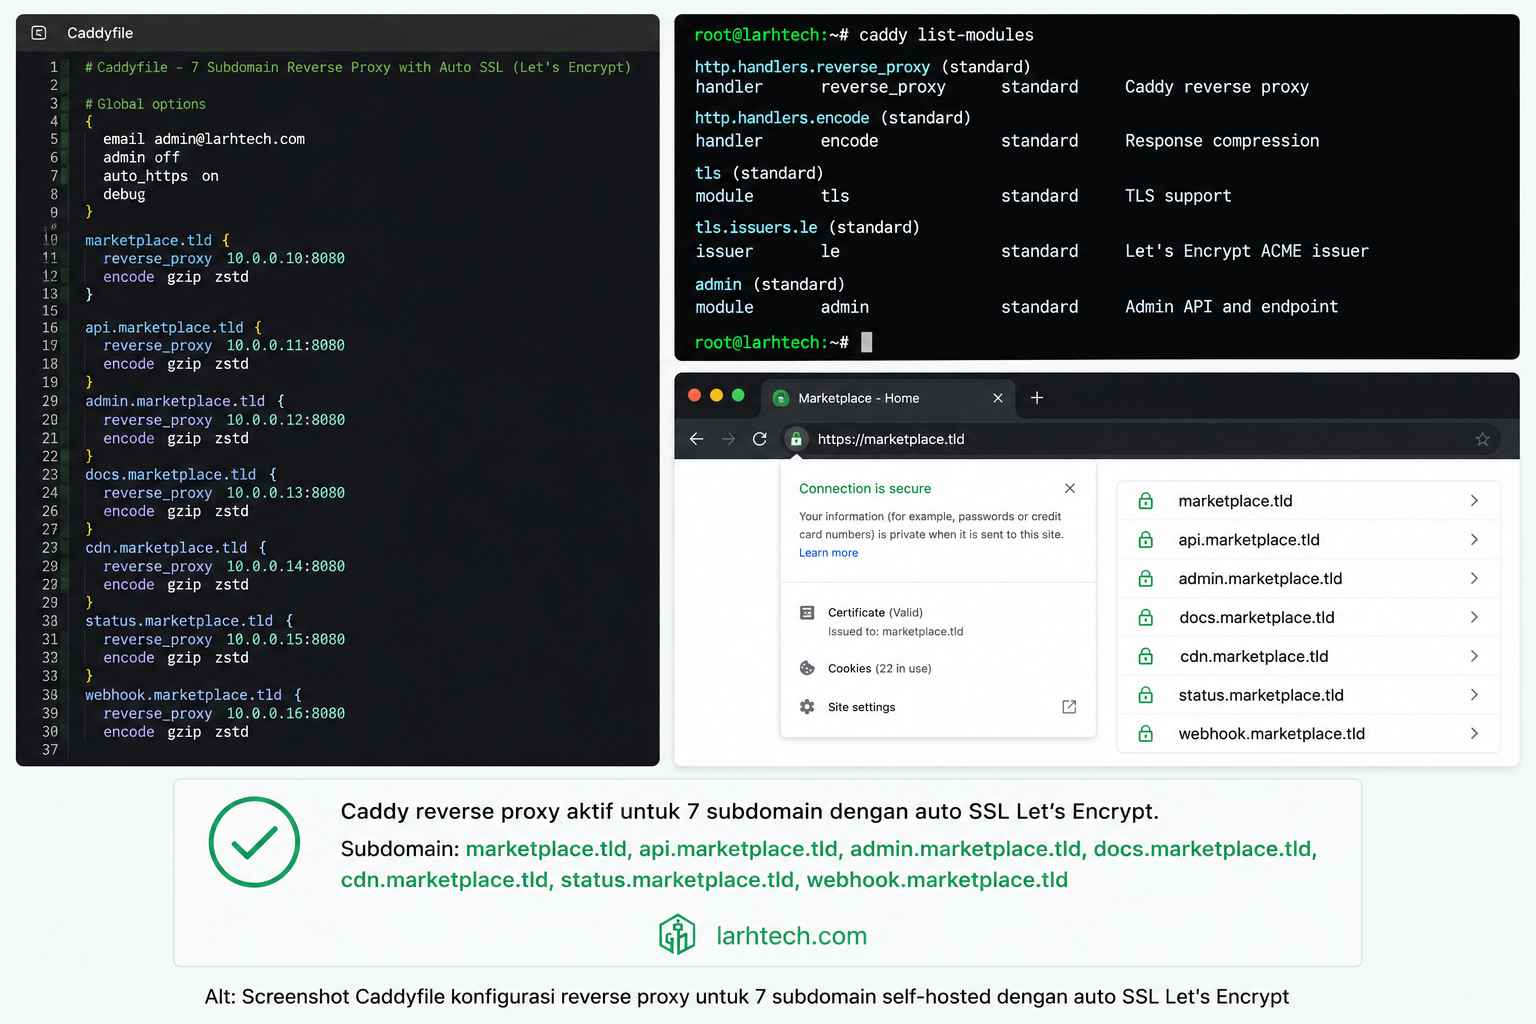Image resolution: width=1536 pixels, height=1024 pixels.
Task: Click the Connection is secure heading
Action: (x=865, y=489)
